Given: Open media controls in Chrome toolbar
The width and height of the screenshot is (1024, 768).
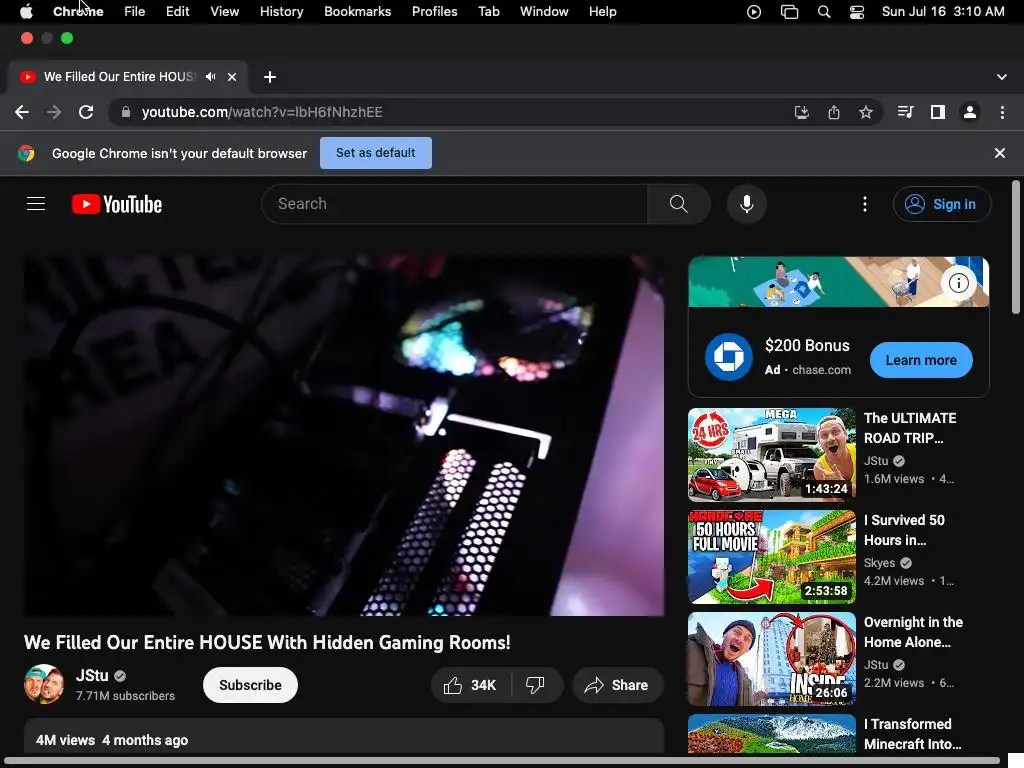Looking at the screenshot, I should click(x=905, y=112).
